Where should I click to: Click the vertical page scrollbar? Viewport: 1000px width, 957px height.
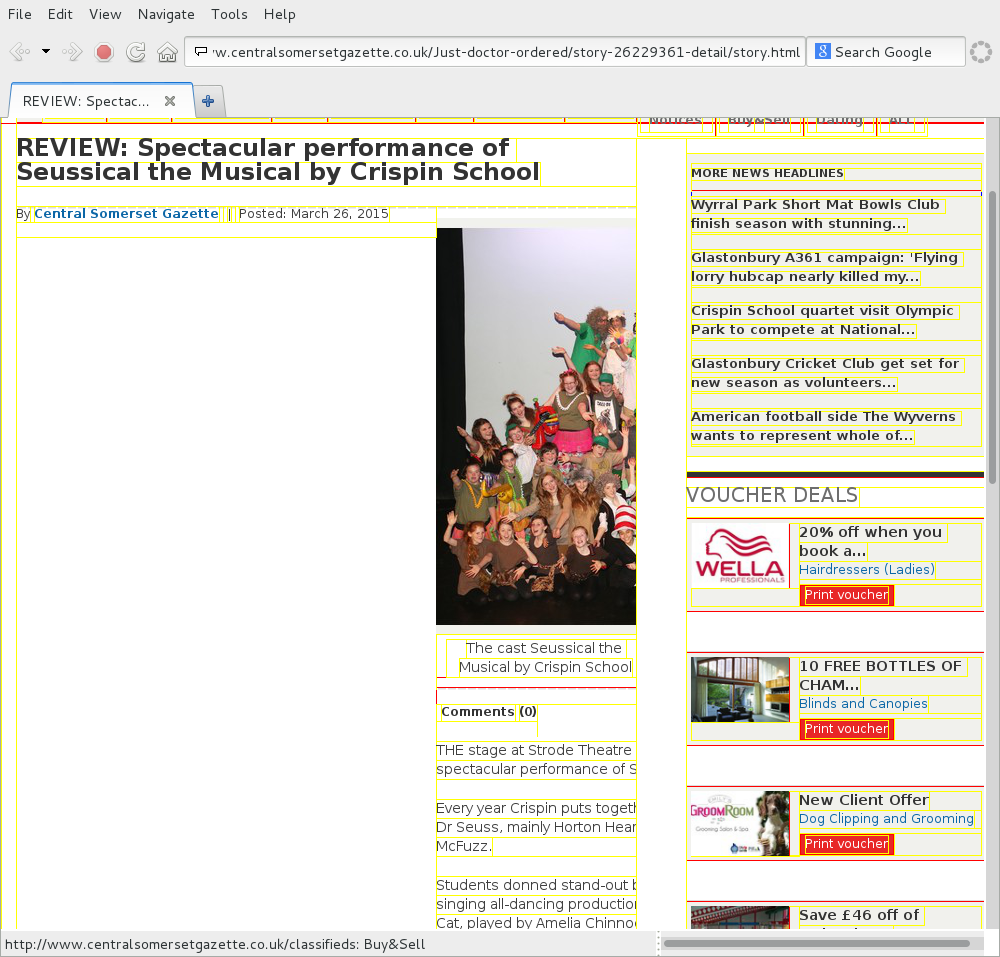992,320
